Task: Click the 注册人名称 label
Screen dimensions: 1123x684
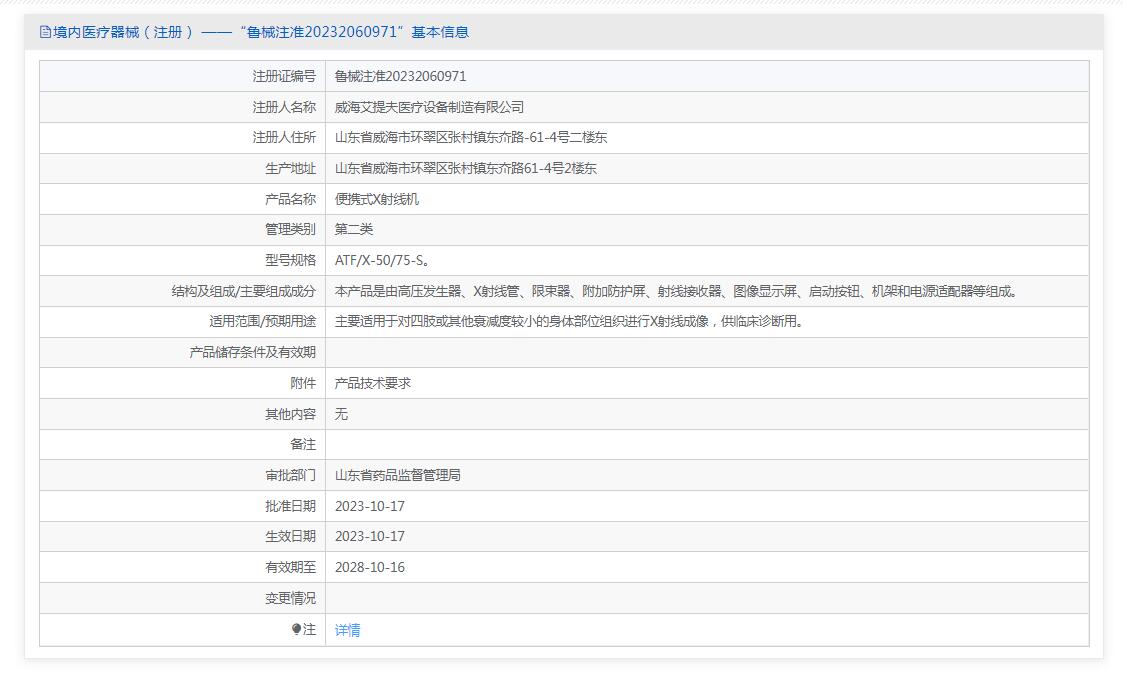Action: pyautogui.click(x=284, y=107)
